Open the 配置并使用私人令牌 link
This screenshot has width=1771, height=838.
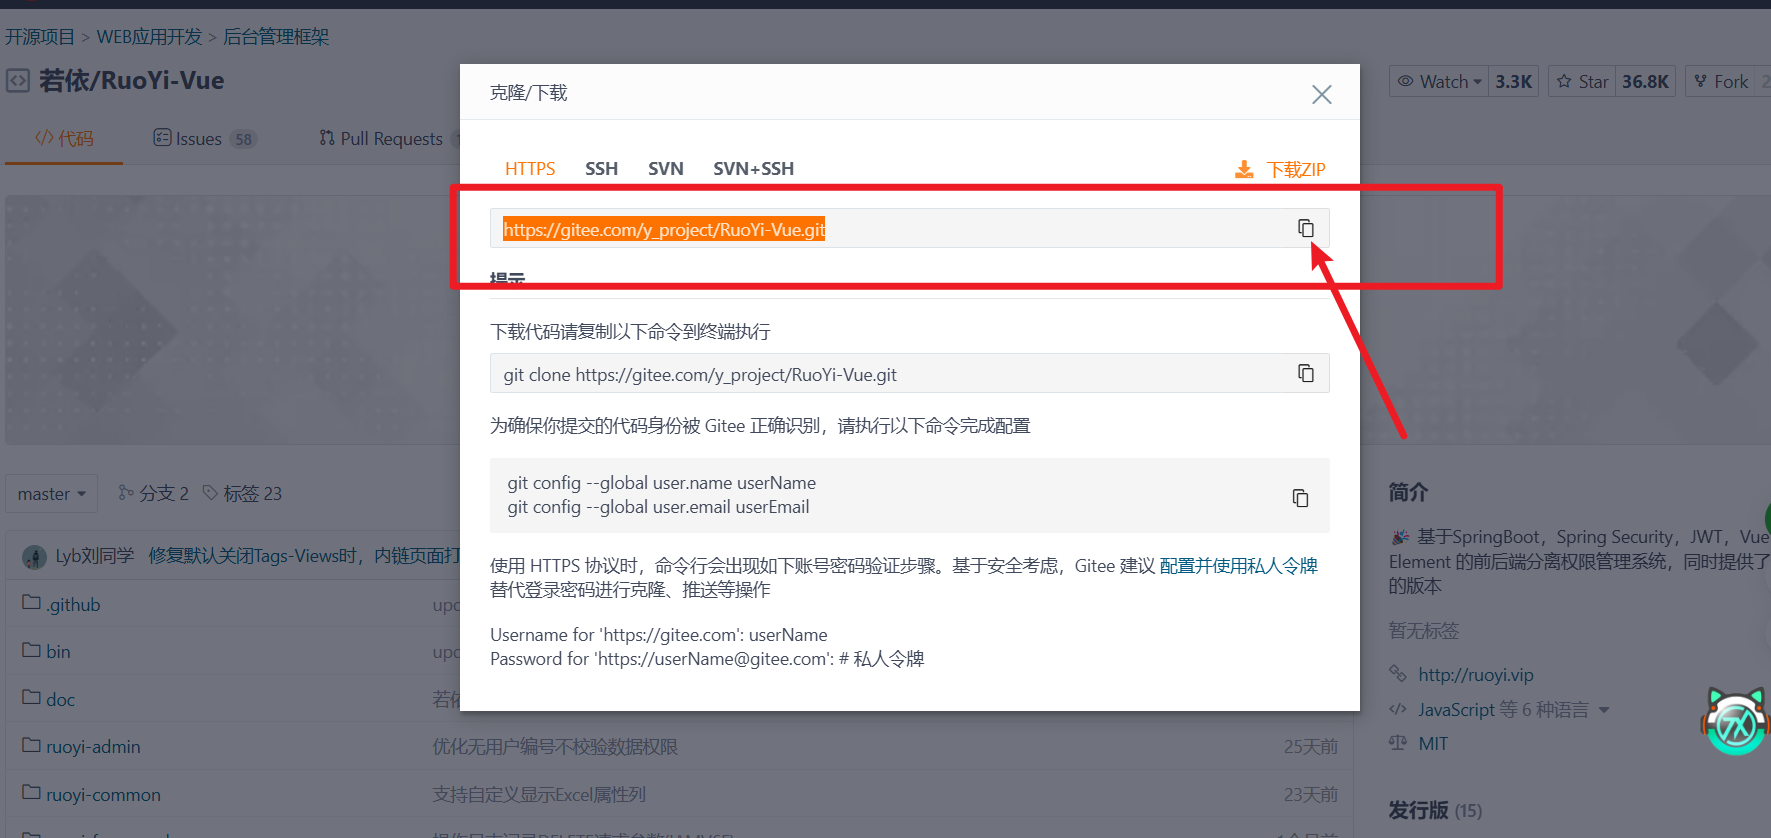click(1238, 566)
